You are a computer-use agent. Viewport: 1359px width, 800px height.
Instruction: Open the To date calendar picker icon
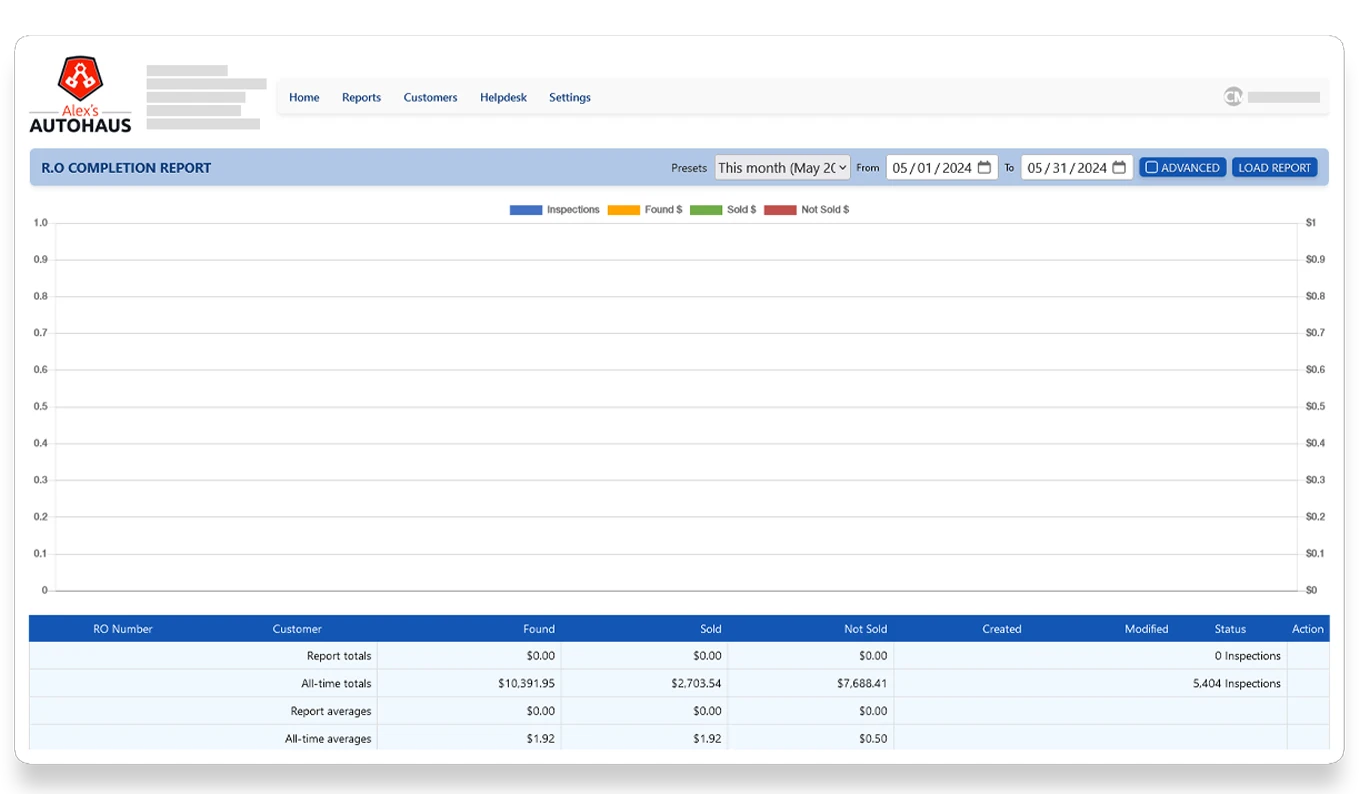(1119, 168)
